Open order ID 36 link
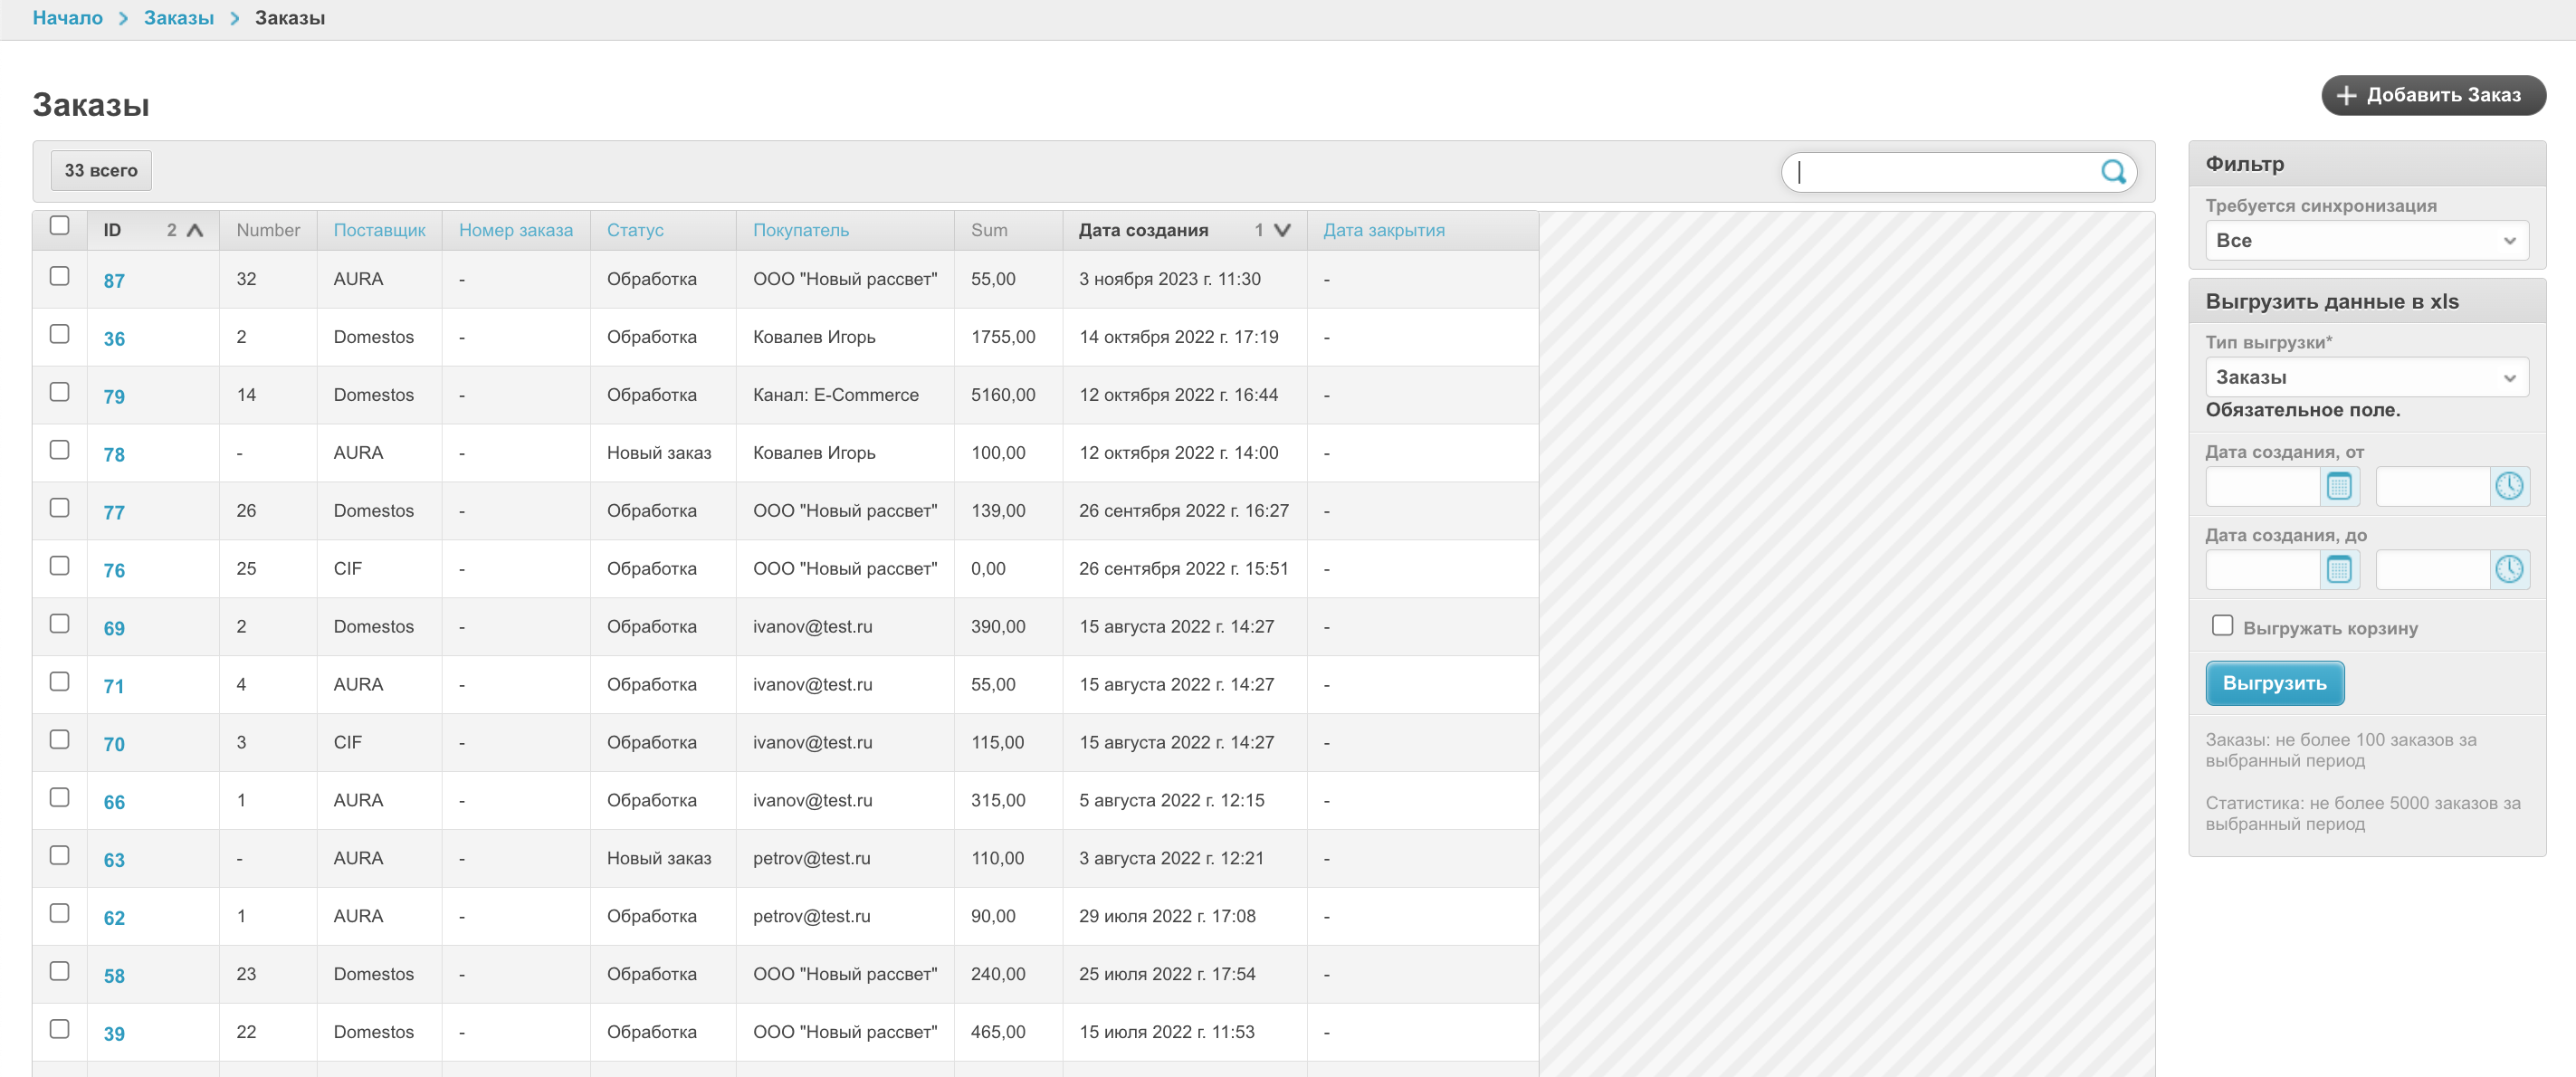The width and height of the screenshot is (2576, 1077). pyautogui.click(x=114, y=339)
